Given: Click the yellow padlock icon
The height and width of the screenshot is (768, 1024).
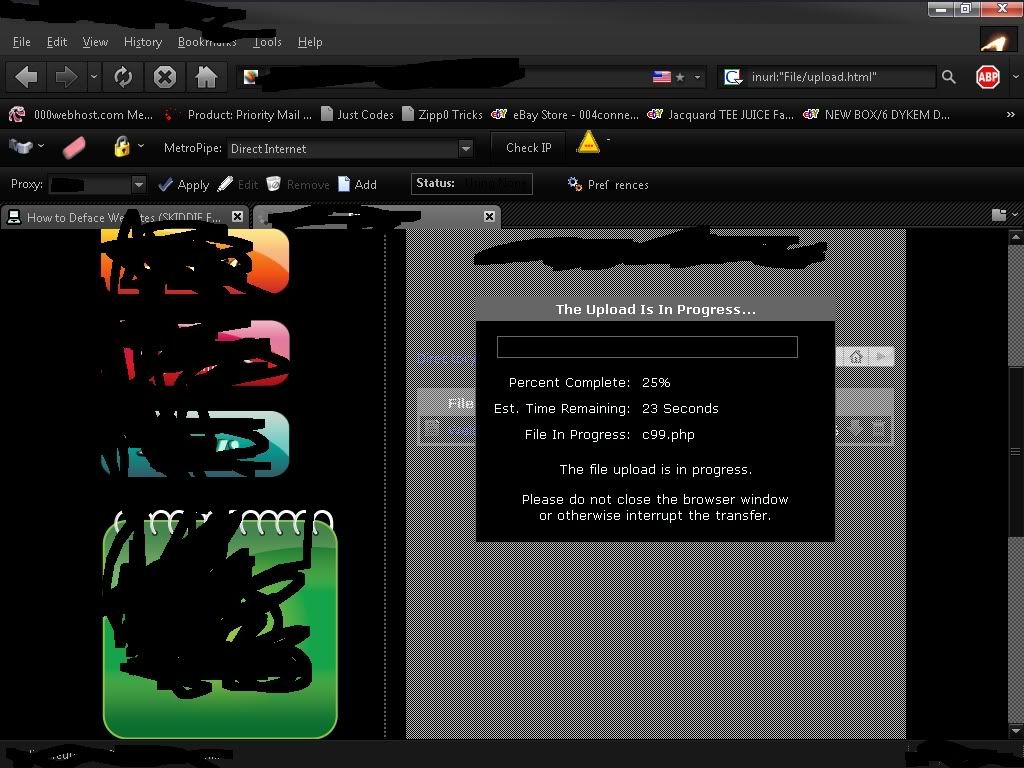Looking at the screenshot, I should point(121,146).
